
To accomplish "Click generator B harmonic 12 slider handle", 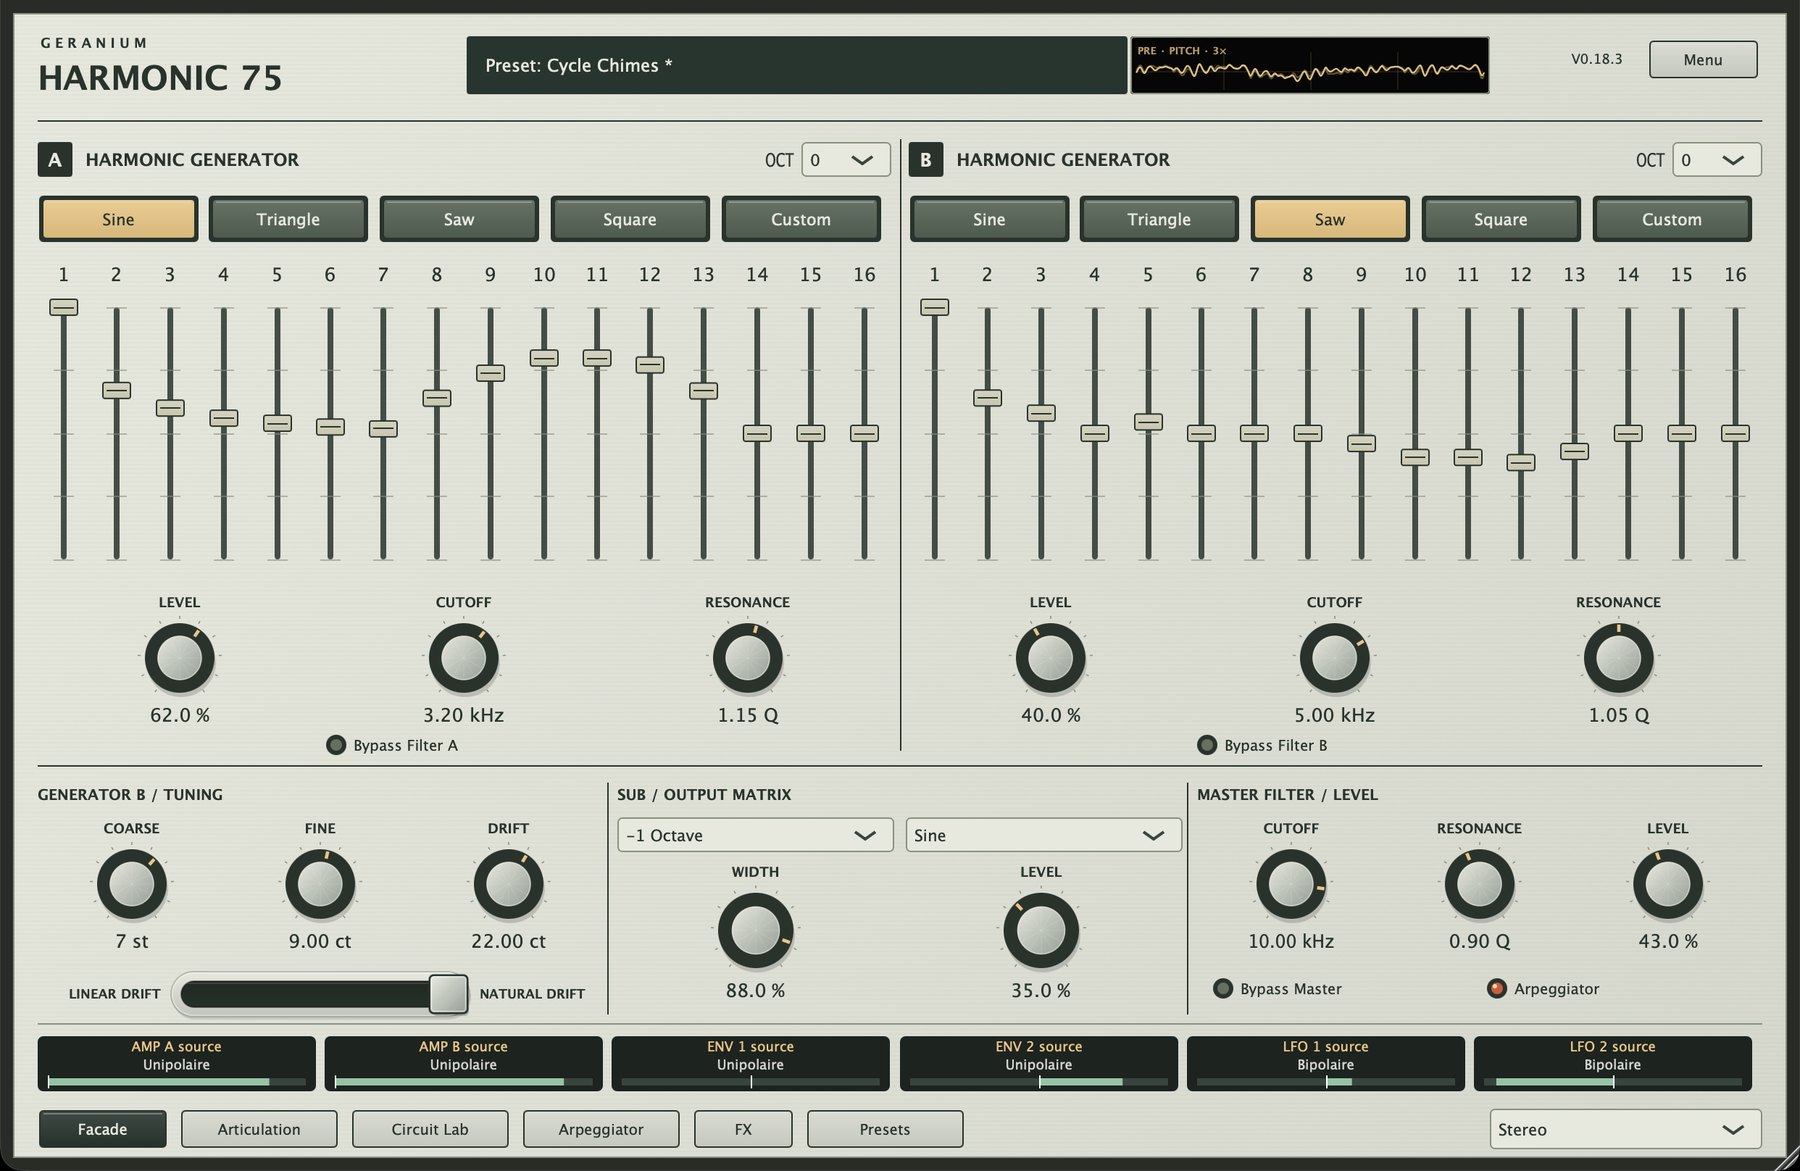I will pos(1521,462).
